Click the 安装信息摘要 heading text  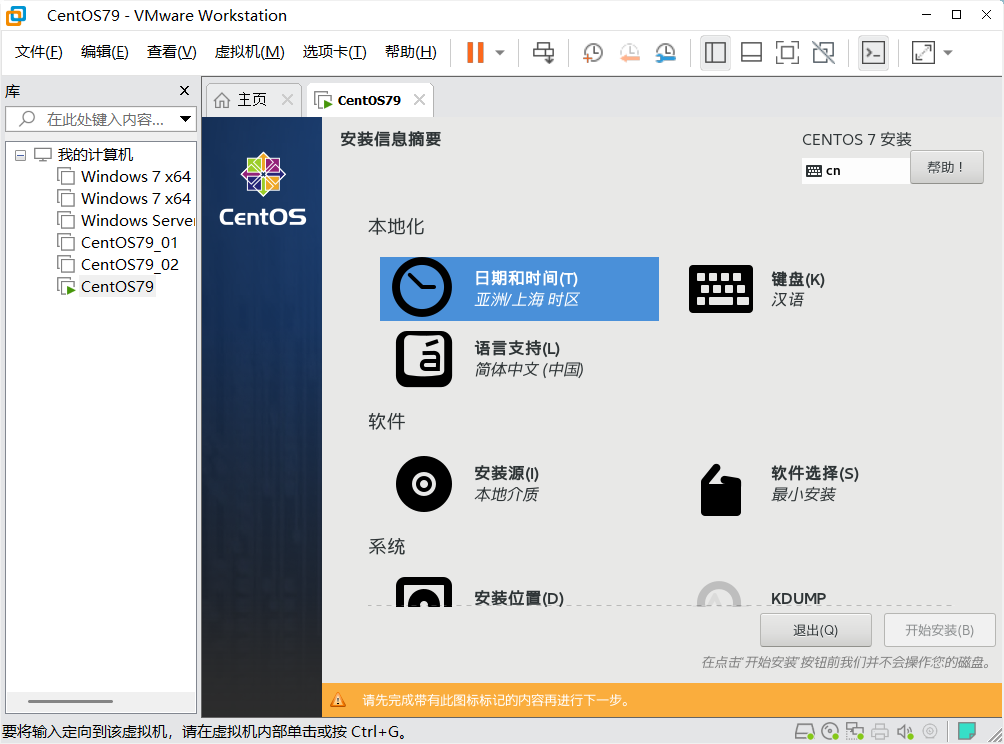[391, 139]
